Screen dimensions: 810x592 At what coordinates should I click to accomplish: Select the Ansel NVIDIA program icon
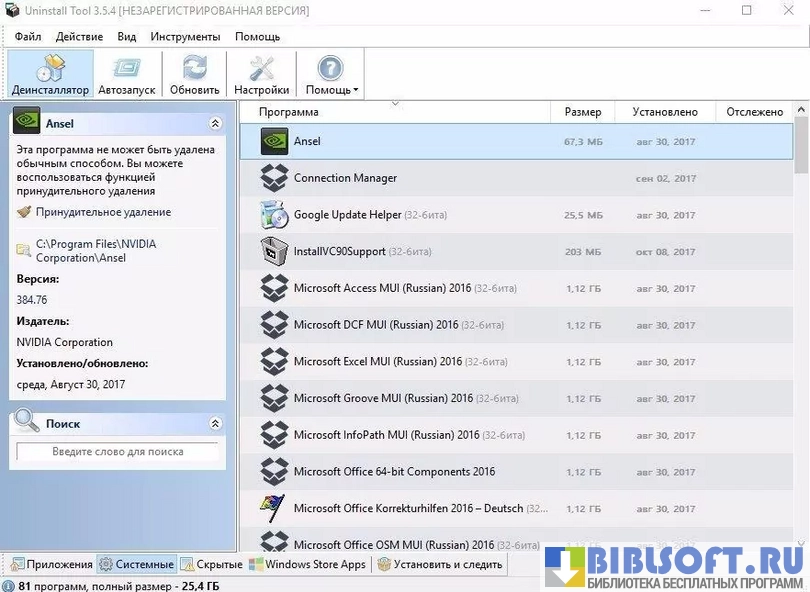[x=274, y=141]
